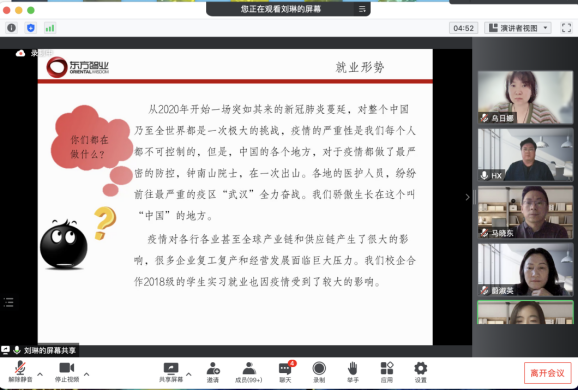The width and height of the screenshot is (578, 390).
Task: Show network signal statistics icon
Action: [50, 28]
